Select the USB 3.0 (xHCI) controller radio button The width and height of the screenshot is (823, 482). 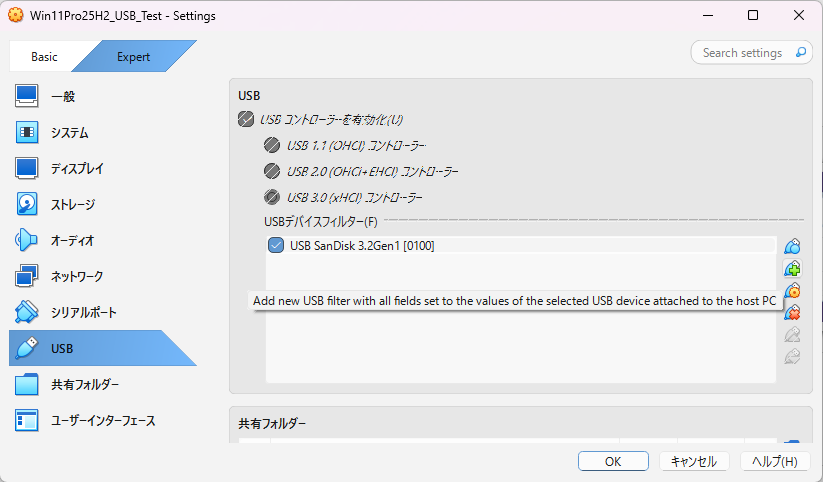[x=272, y=197]
